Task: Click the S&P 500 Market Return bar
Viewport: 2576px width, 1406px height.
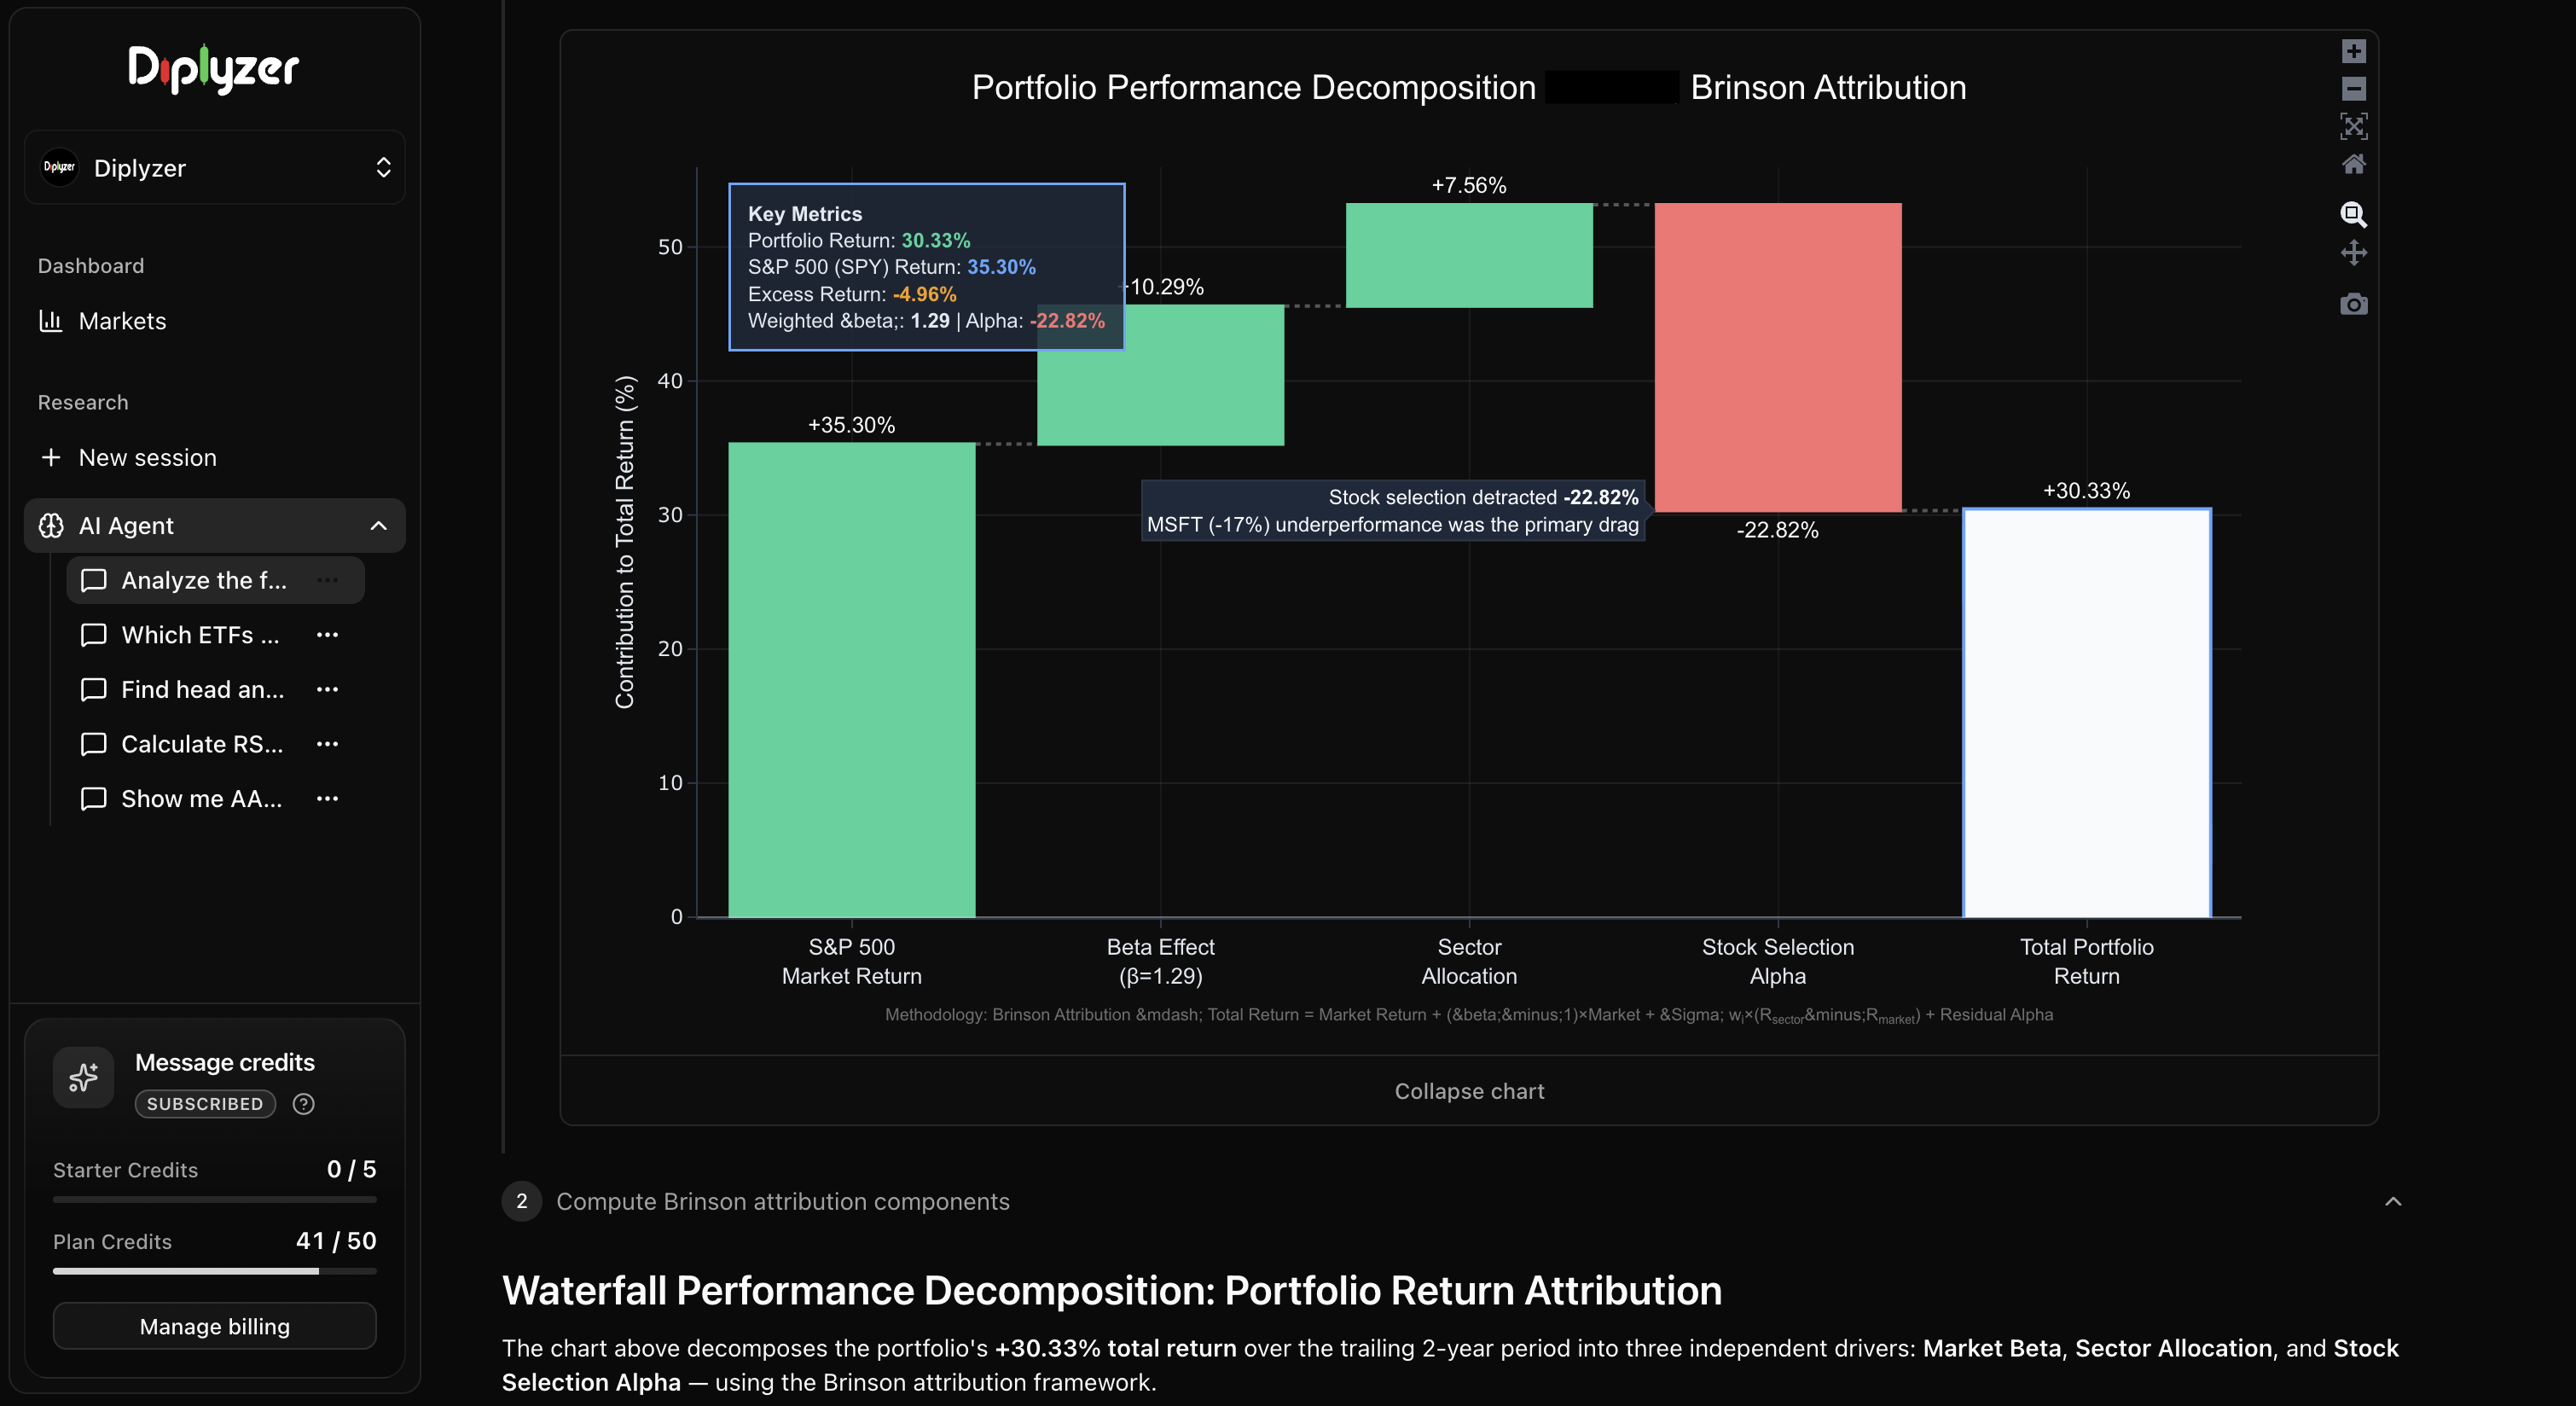Action: click(852, 680)
